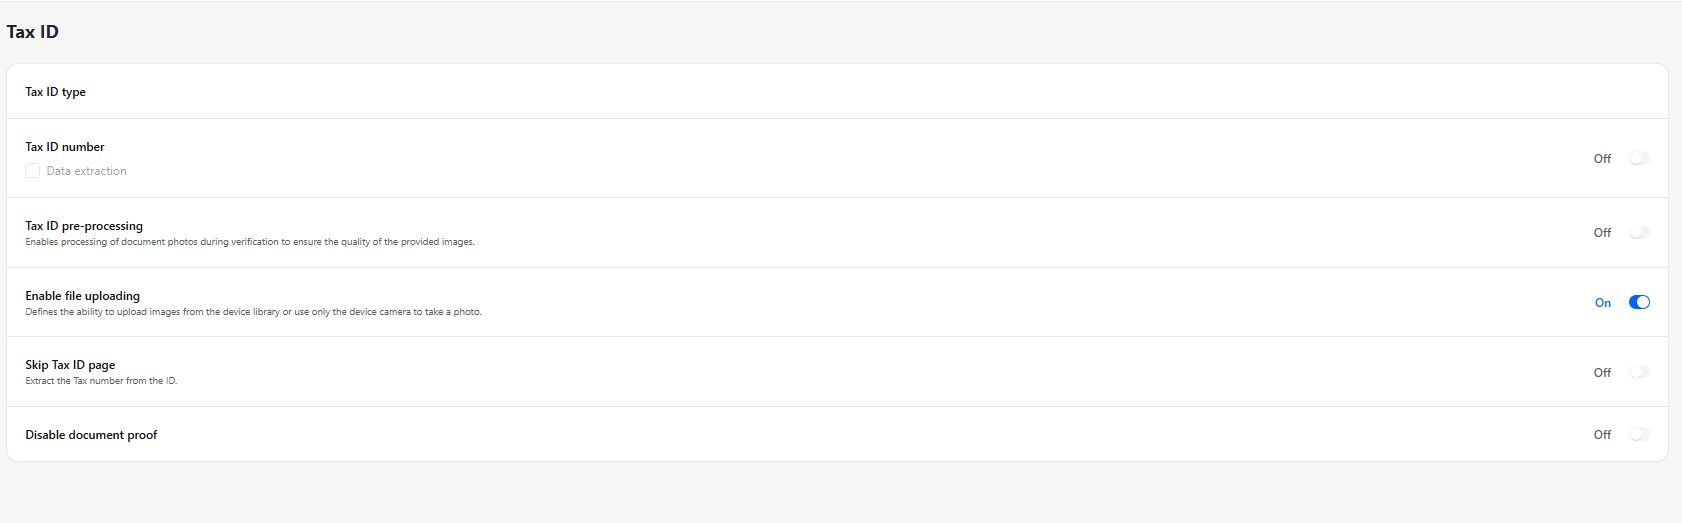Click the Enable file uploading title
Image resolution: width=1682 pixels, height=523 pixels.
click(82, 296)
